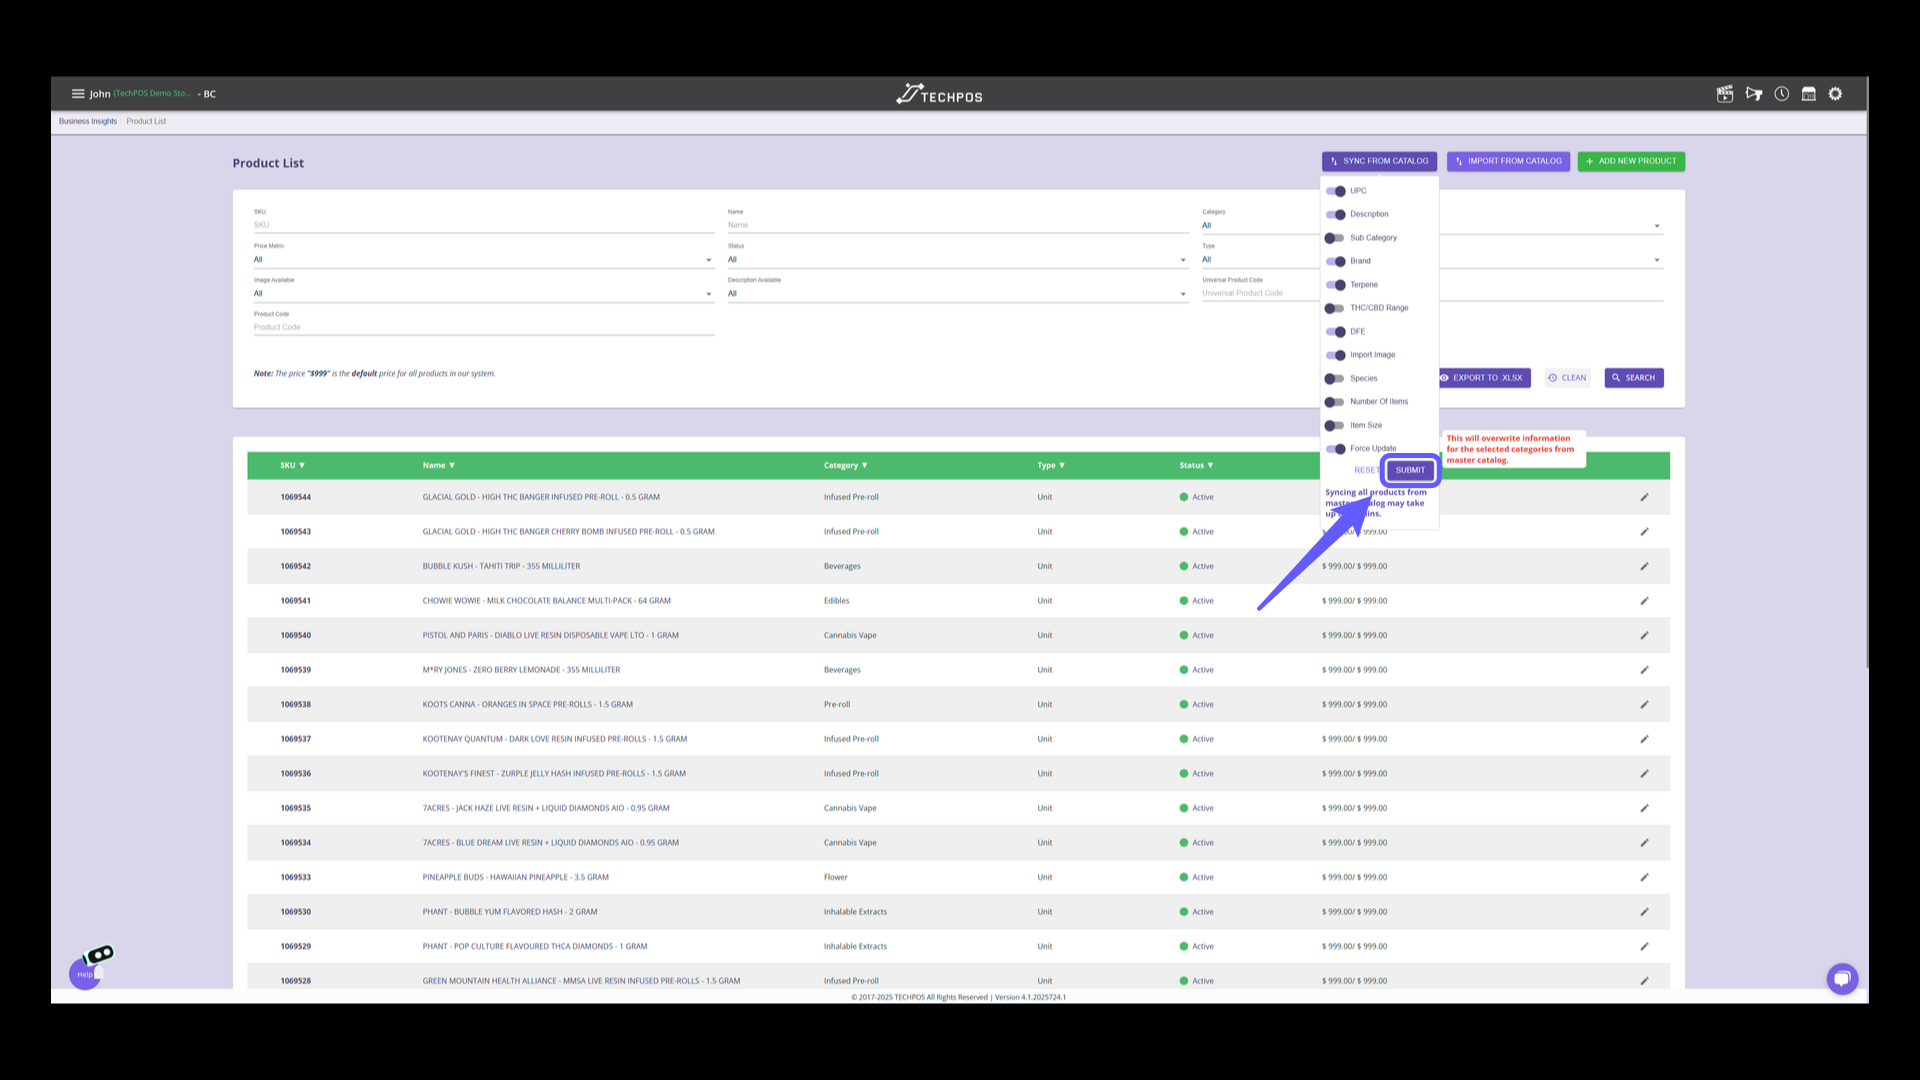Focus the Product Code input field
The height and width of the screenshot is (1080, 1920).
[x=484, y=327]
